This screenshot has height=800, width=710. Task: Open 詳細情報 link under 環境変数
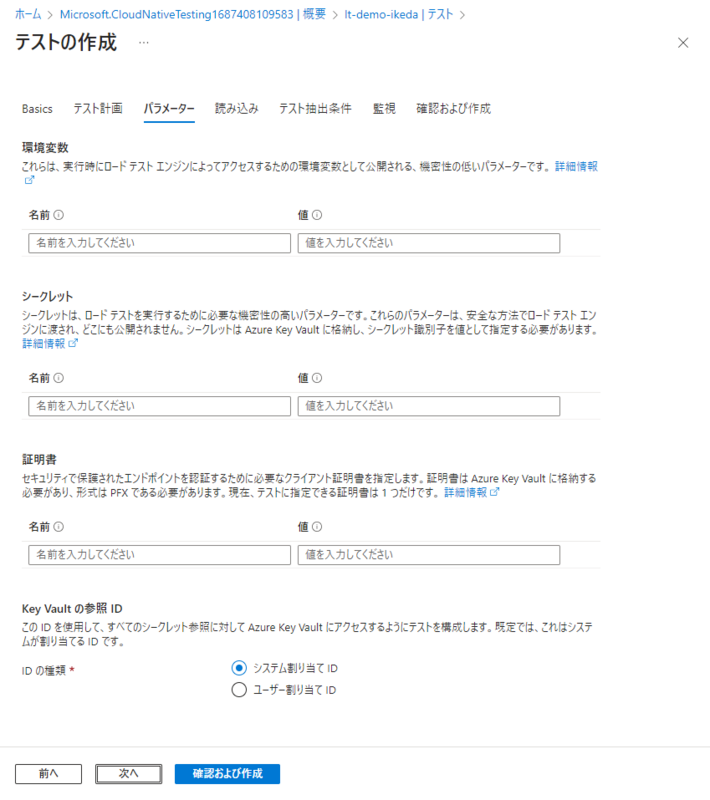(x=576, y=166)
